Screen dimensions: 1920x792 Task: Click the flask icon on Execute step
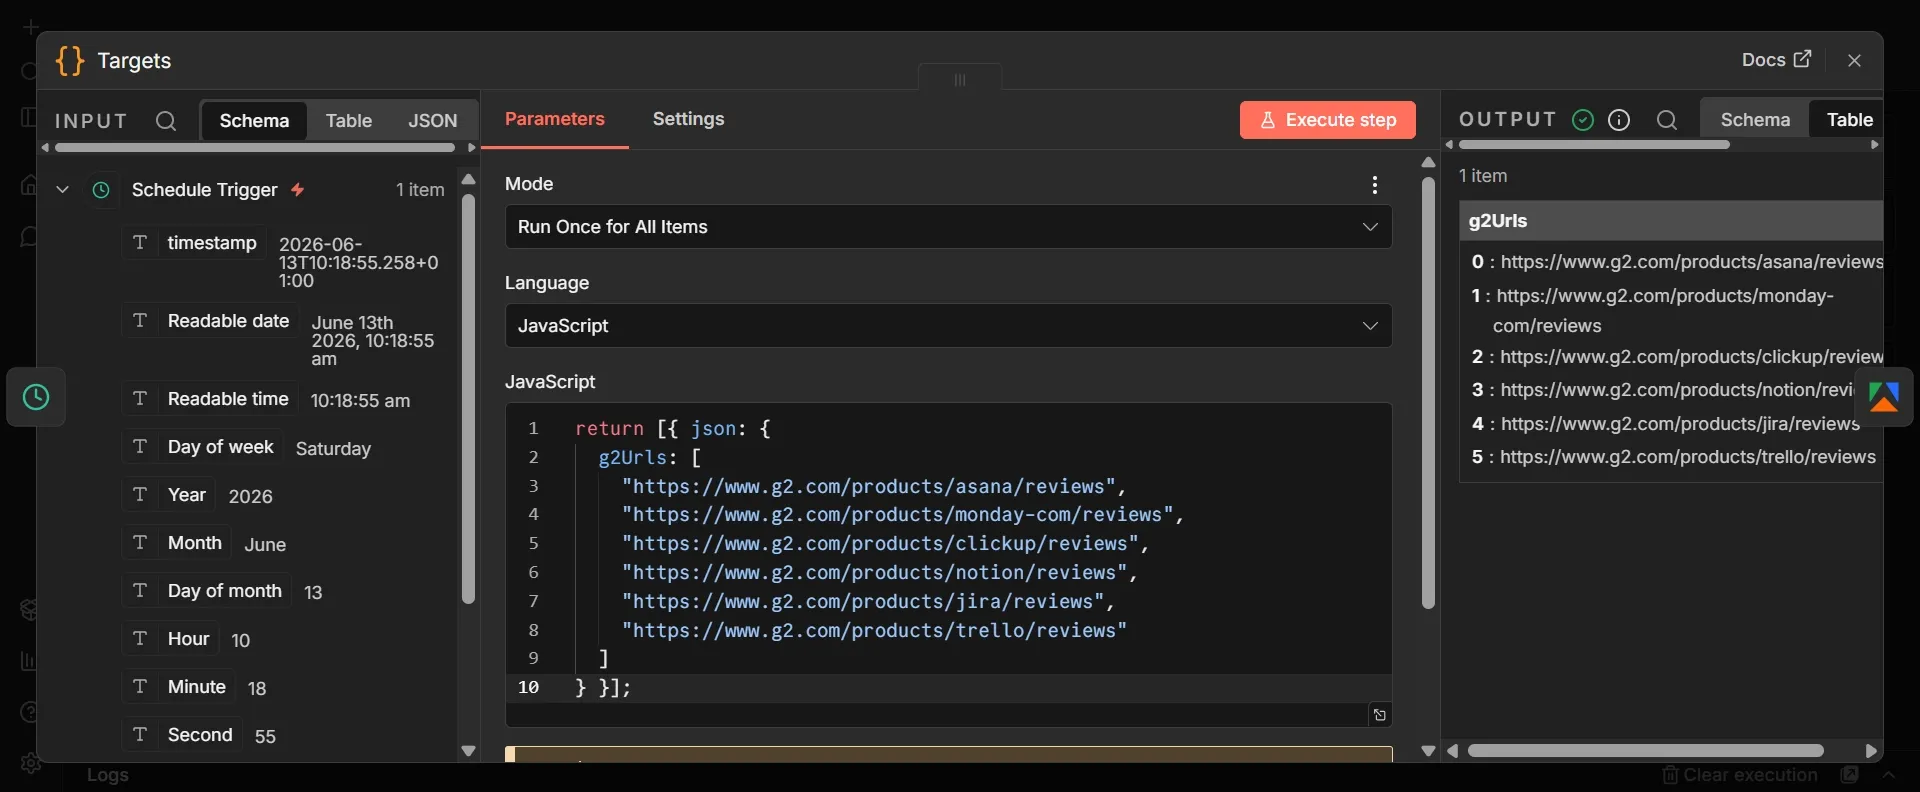[x=1267, y=120]
